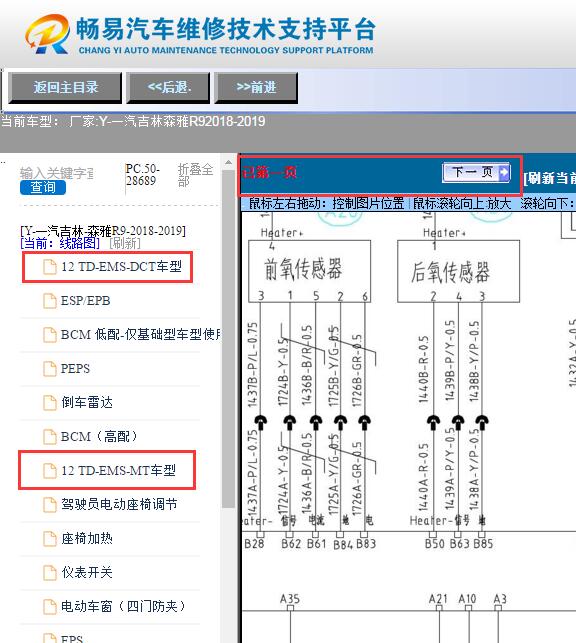The height and width of the screenshot is (643, 576).
Task: Click the 后氧传感器 box in diagram
Action: coord(458,271)
